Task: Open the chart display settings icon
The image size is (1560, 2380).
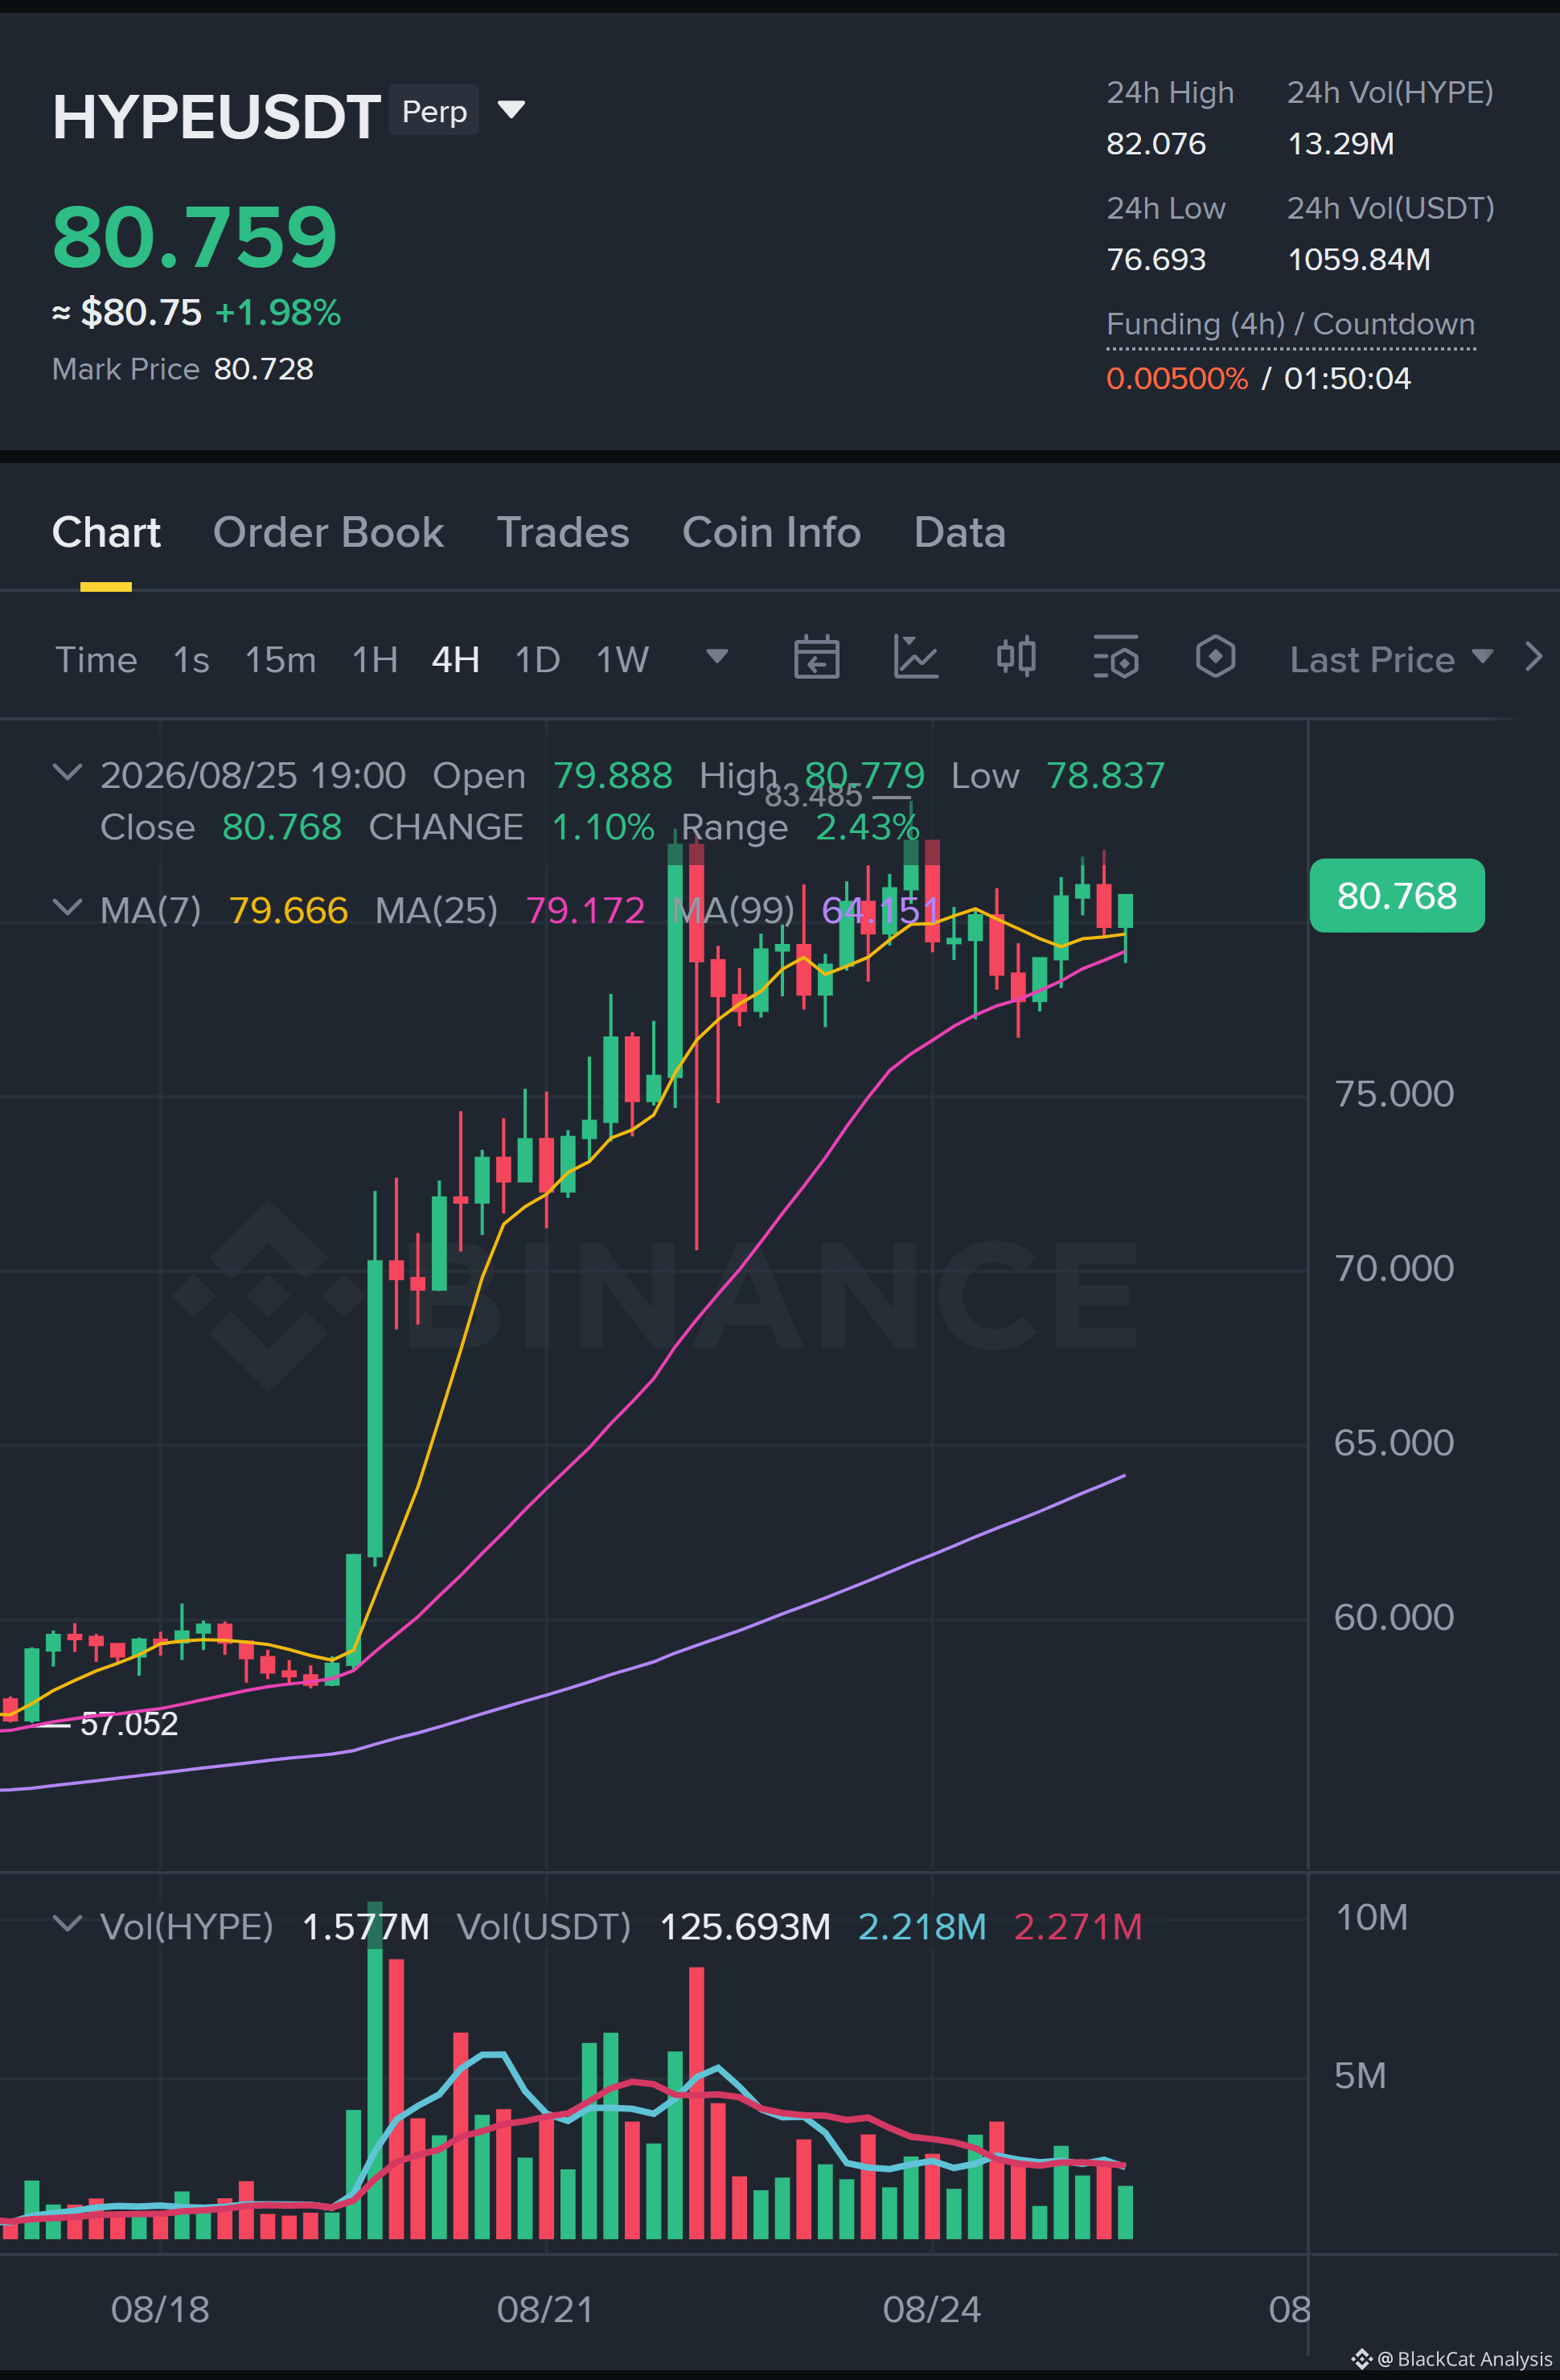Action: point(1116,658)
